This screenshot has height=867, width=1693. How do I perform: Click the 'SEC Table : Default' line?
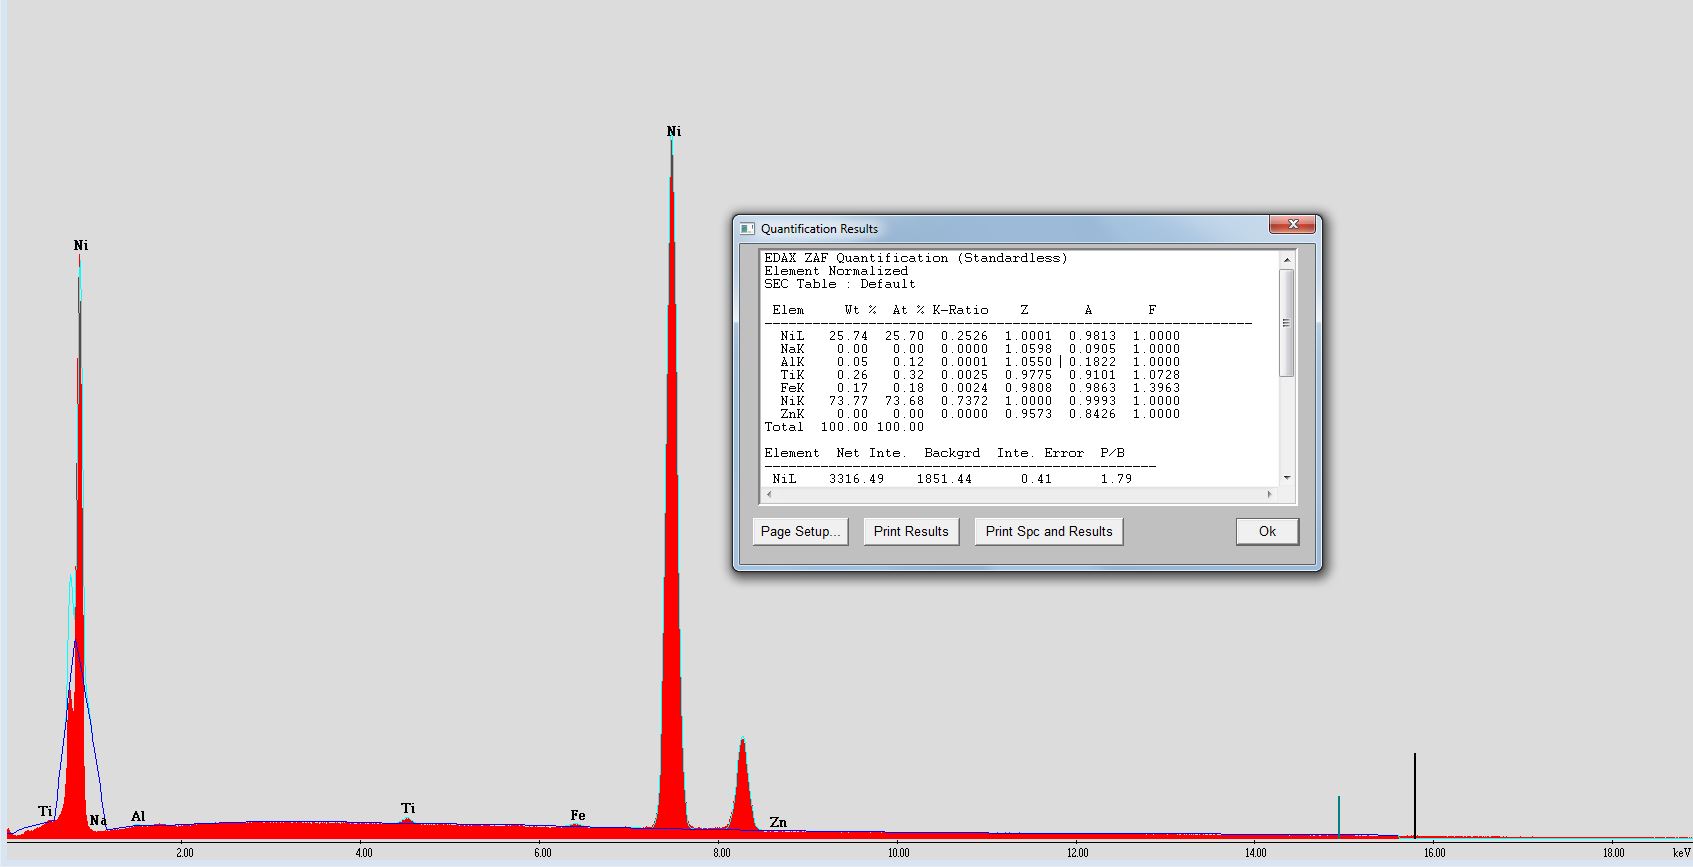click(x=840, y=284)
